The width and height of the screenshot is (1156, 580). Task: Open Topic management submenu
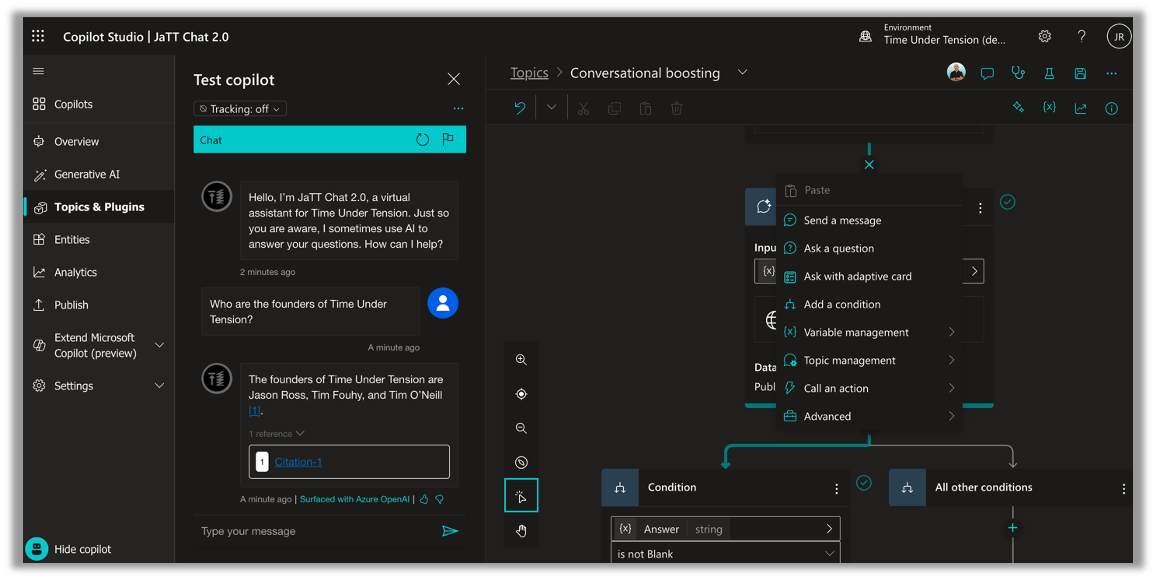pyautogui.click(x=869, y=360)
